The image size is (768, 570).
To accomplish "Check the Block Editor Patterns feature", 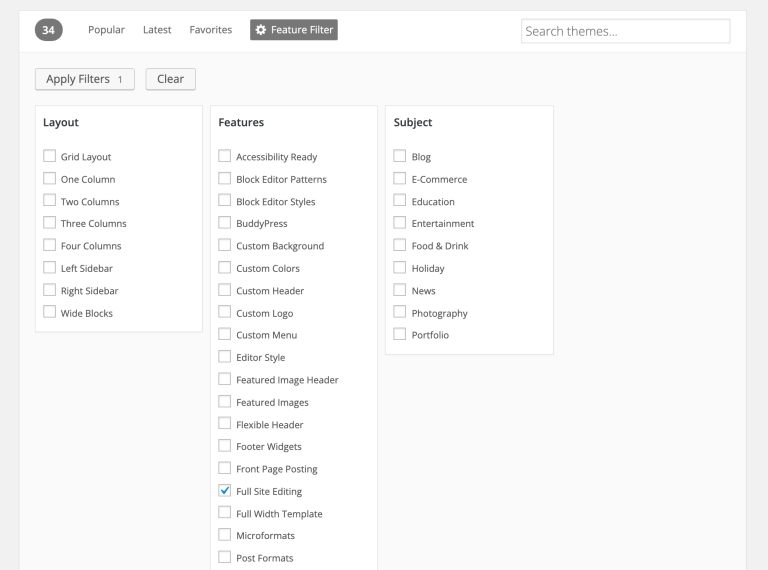I will [224, 178].
